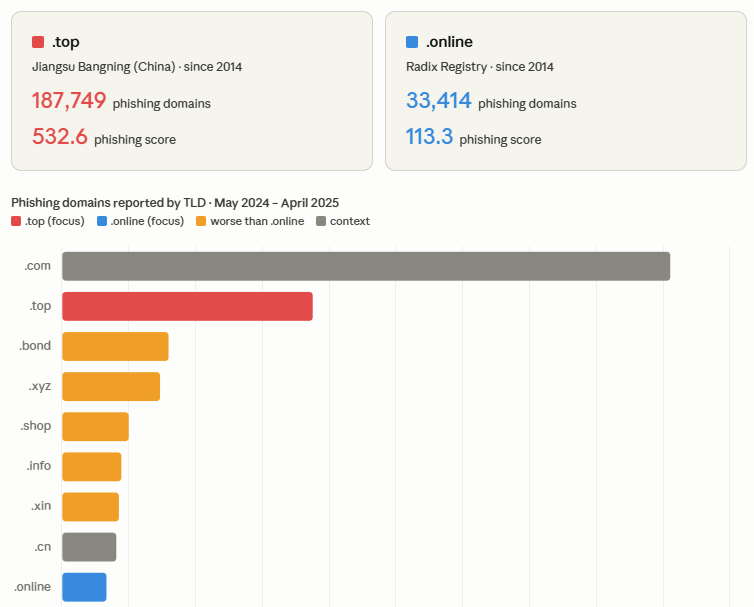Click the .com axis label
Viewport: 754px width, 607px height.
(x=38, y=266)
